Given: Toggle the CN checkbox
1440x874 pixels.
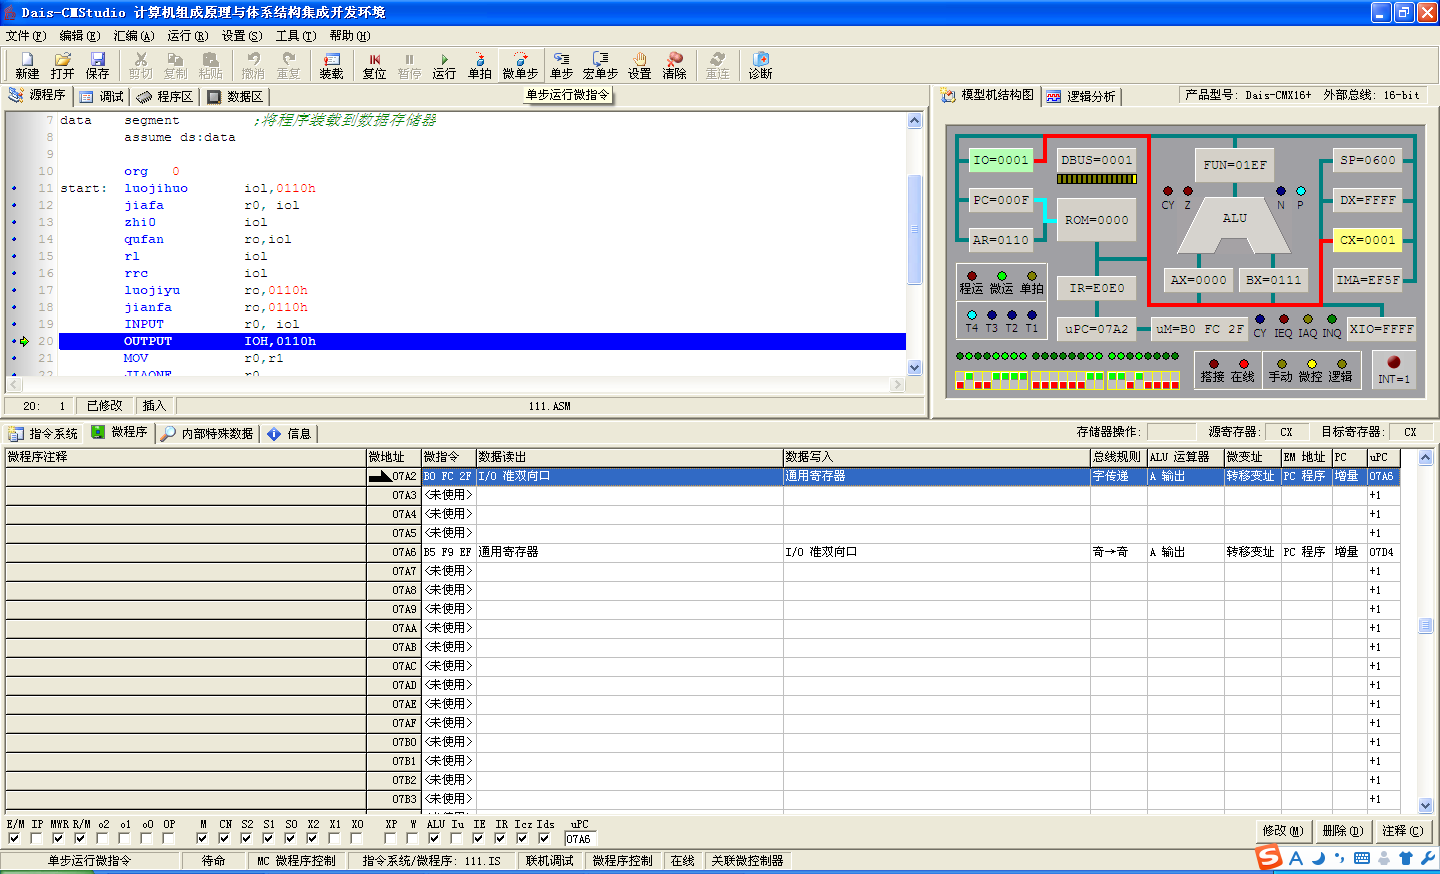Looking at the screenshot, I should [224, 839].
